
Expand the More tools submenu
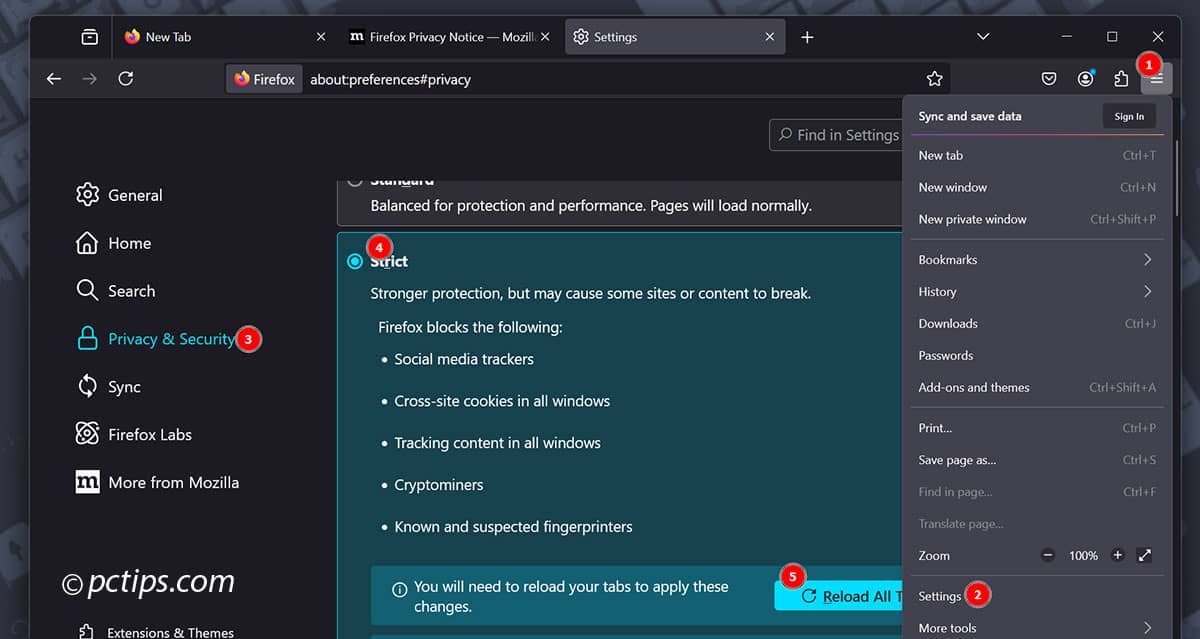[x=1037, y=628]
